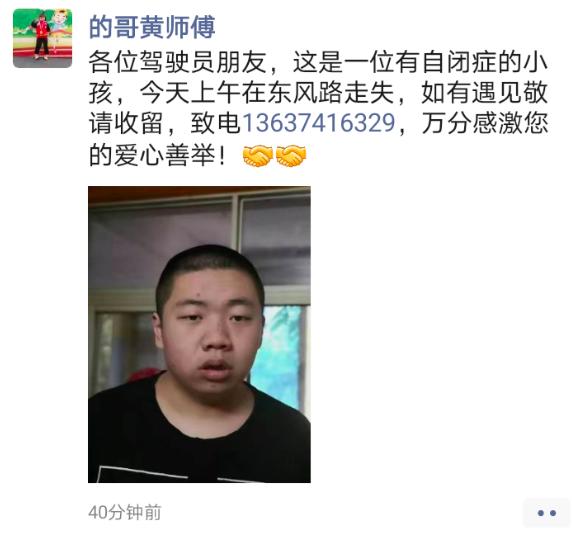Click the 40分钟前 timestamp

(125, 512)
